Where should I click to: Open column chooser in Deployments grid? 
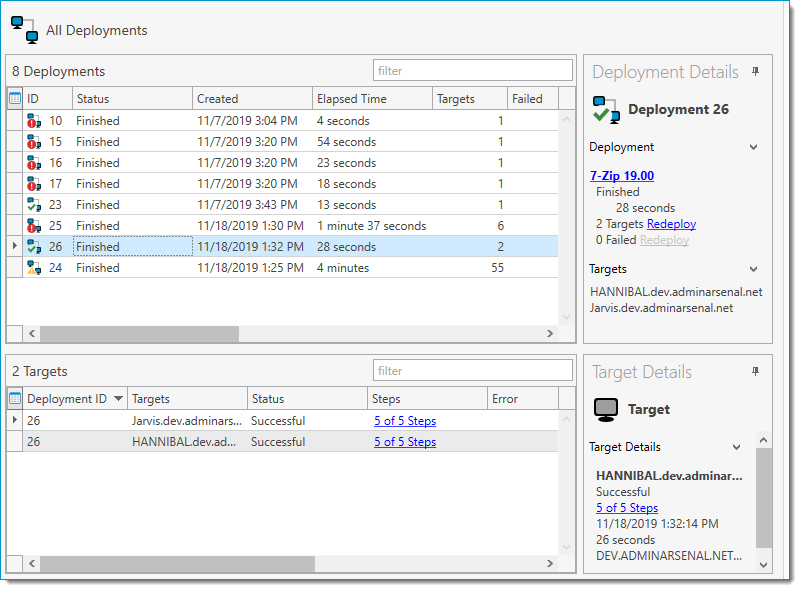(15, 99)
